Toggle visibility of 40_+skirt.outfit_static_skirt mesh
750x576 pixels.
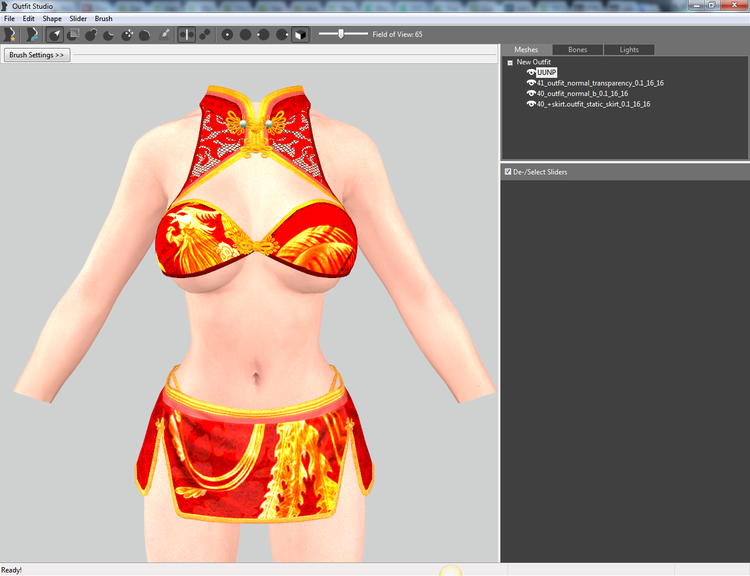531,104
